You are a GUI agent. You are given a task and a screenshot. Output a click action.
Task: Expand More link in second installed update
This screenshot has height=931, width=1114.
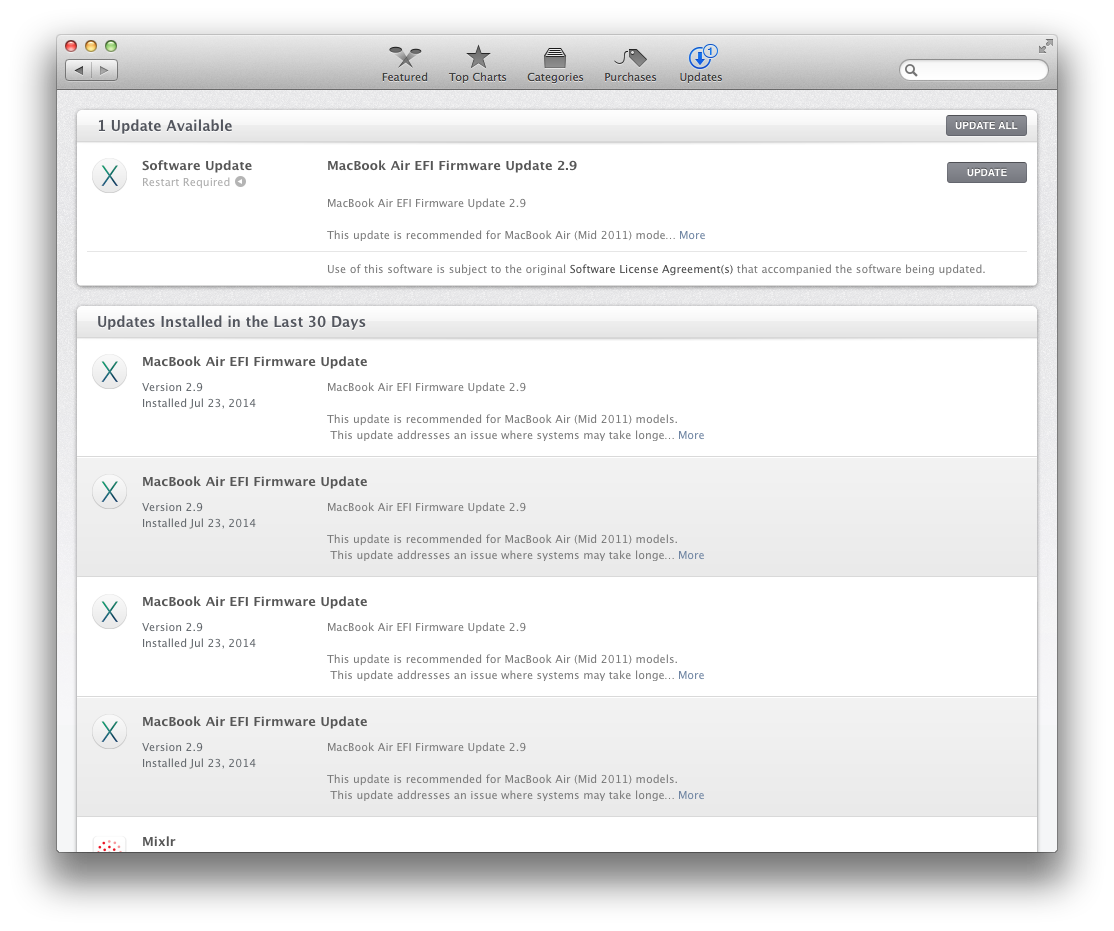point(691,556)
